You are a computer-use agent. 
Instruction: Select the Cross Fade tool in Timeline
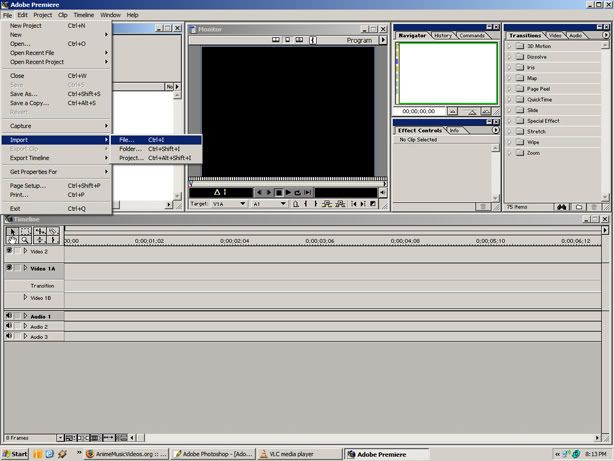40,240
